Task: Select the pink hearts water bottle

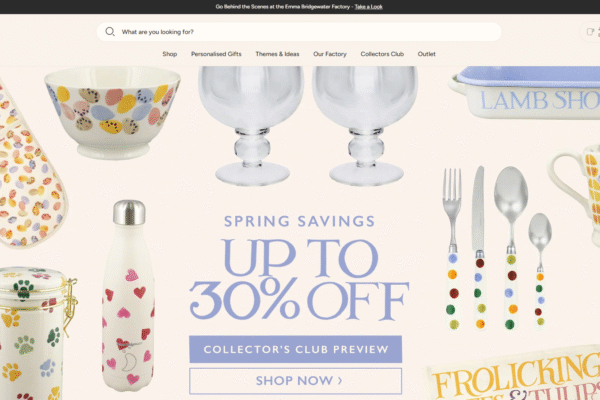Action: [x=129, y=296]
